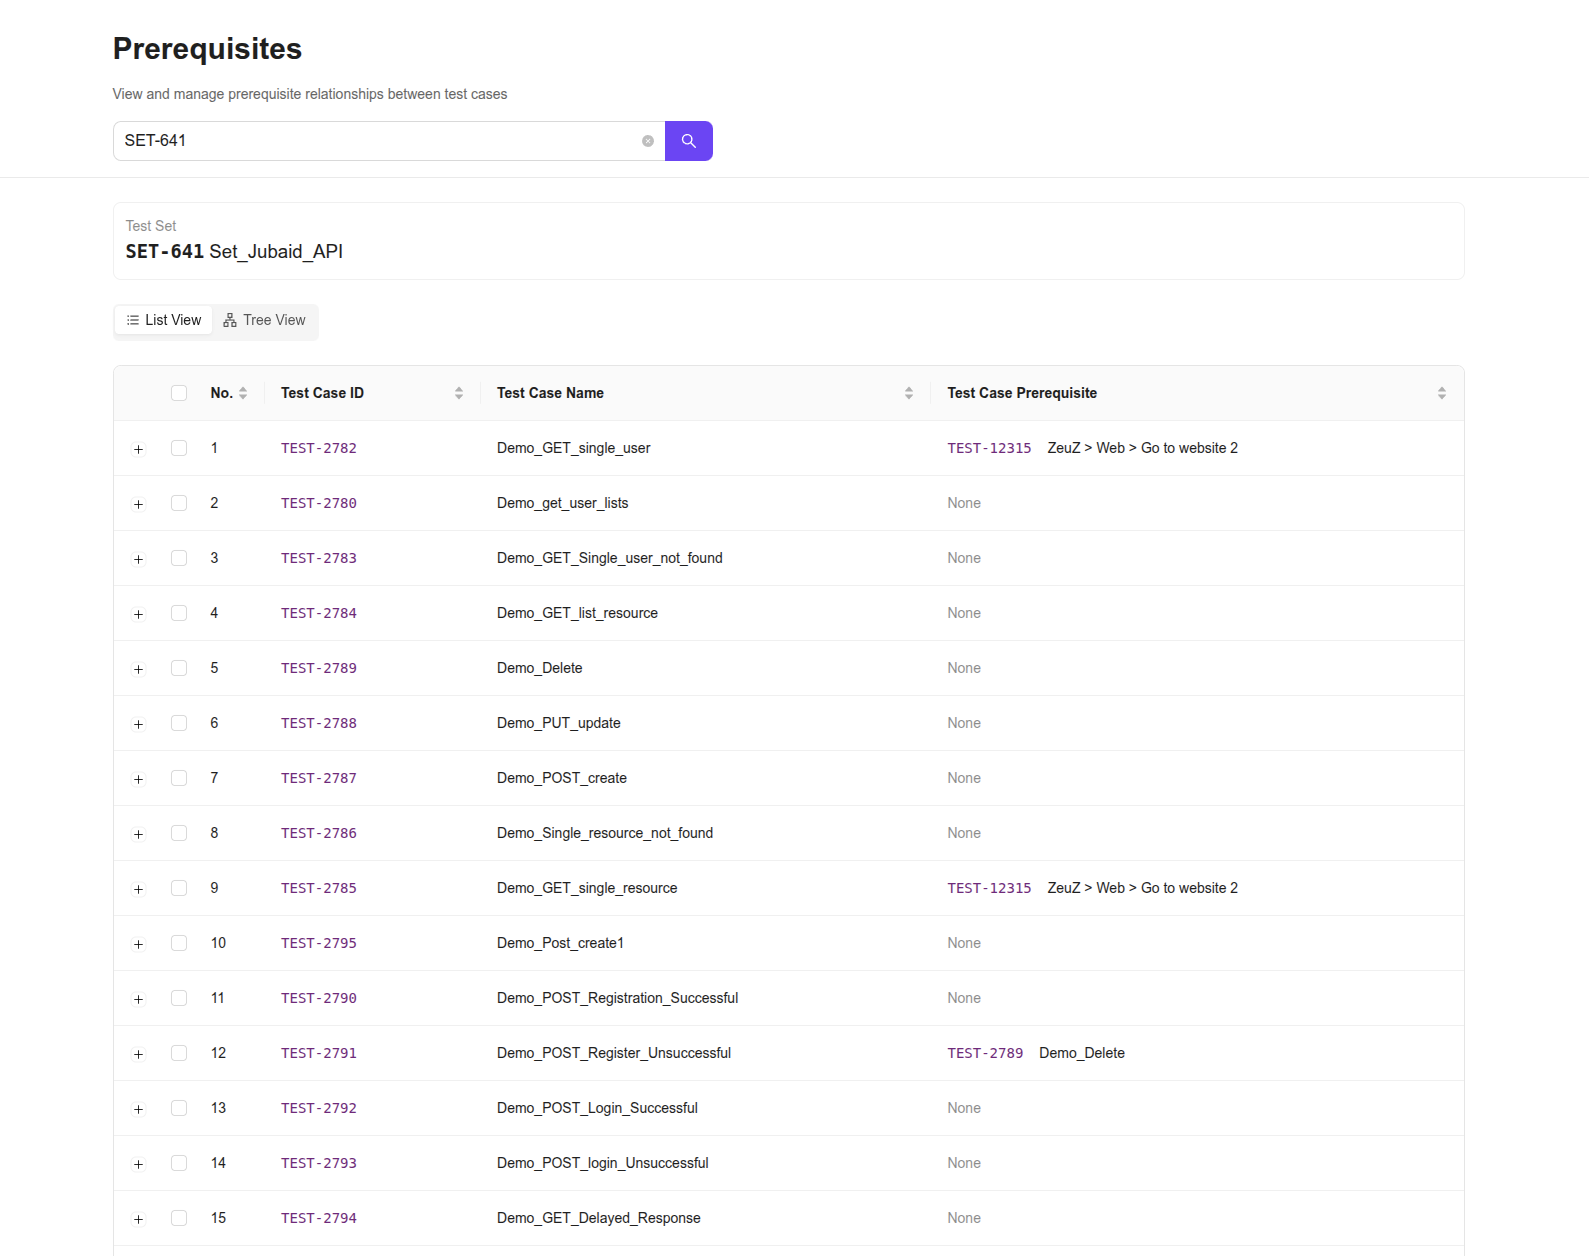Expand the Demo_GET_single_user row
This screenshot has width=1589, height=1256.
tap(139, 449)
